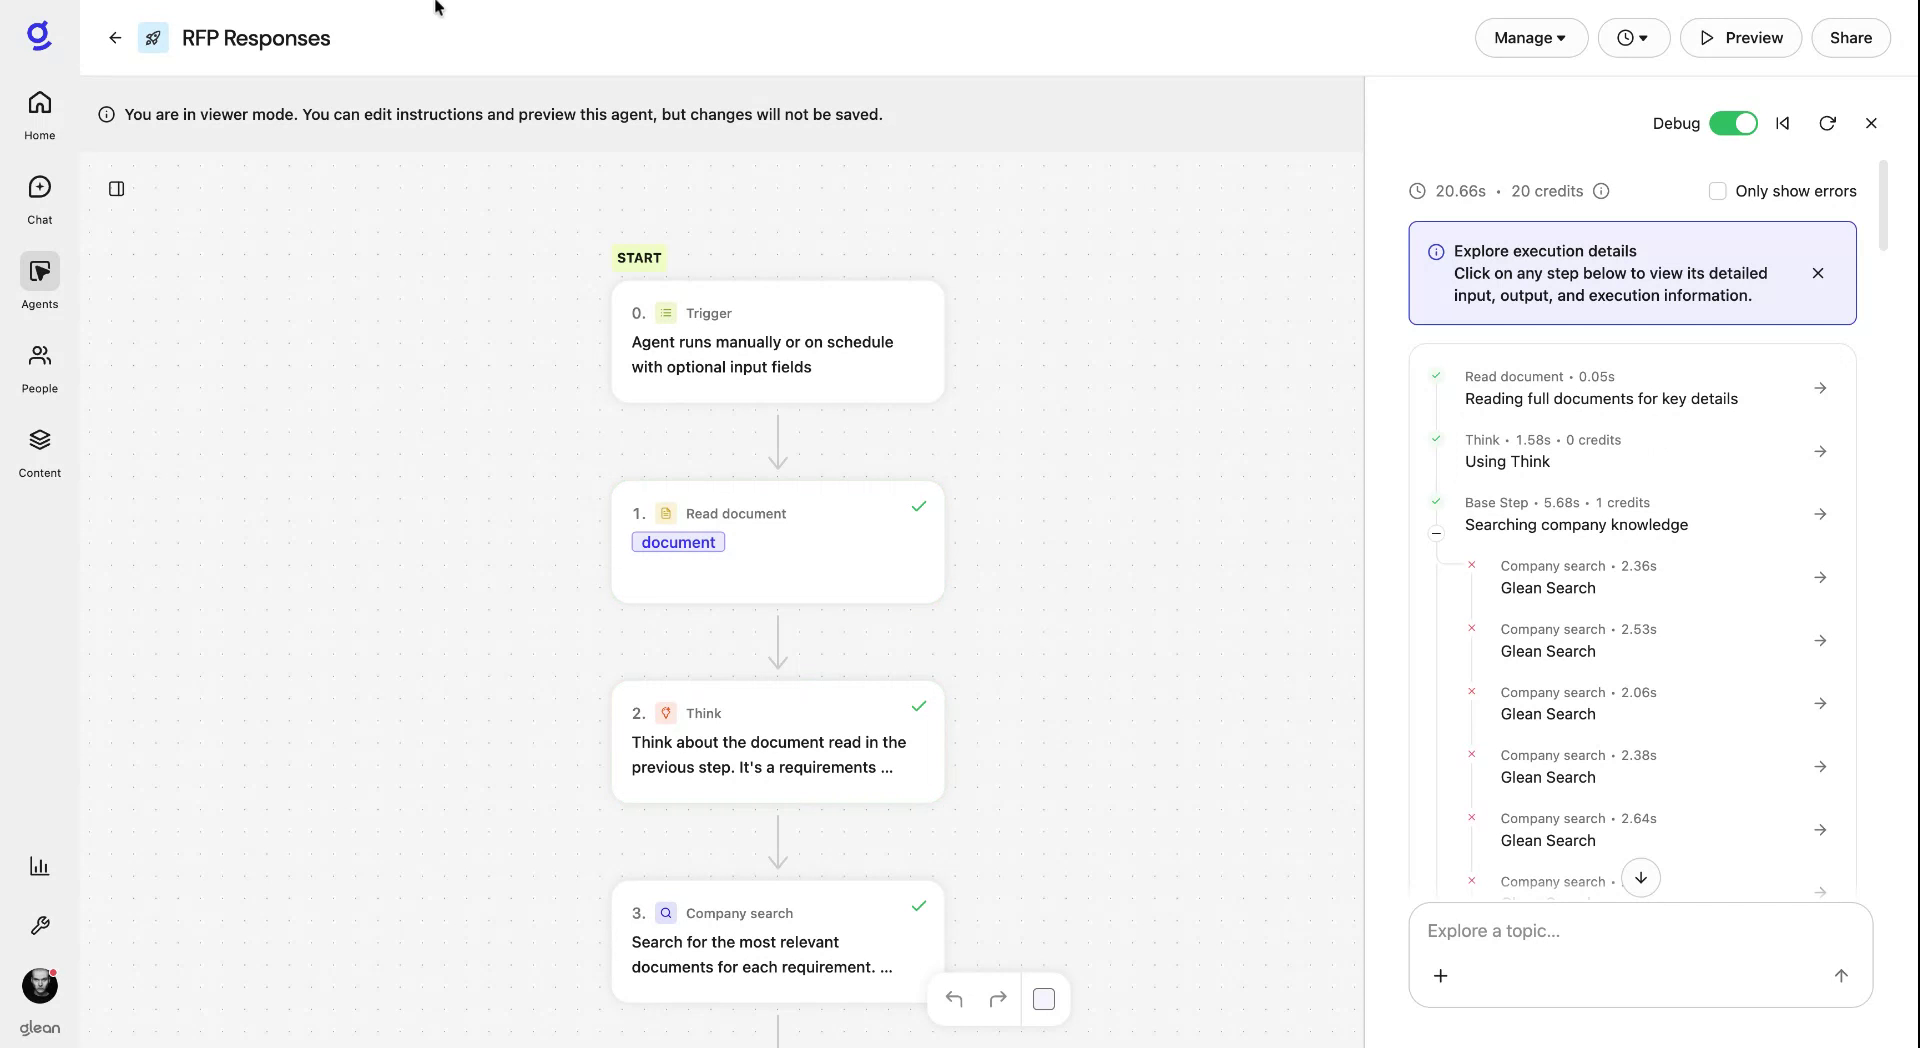Restart the run with the skip-back icon
Screen dimensions: 1920x1048
(1782, 123)
